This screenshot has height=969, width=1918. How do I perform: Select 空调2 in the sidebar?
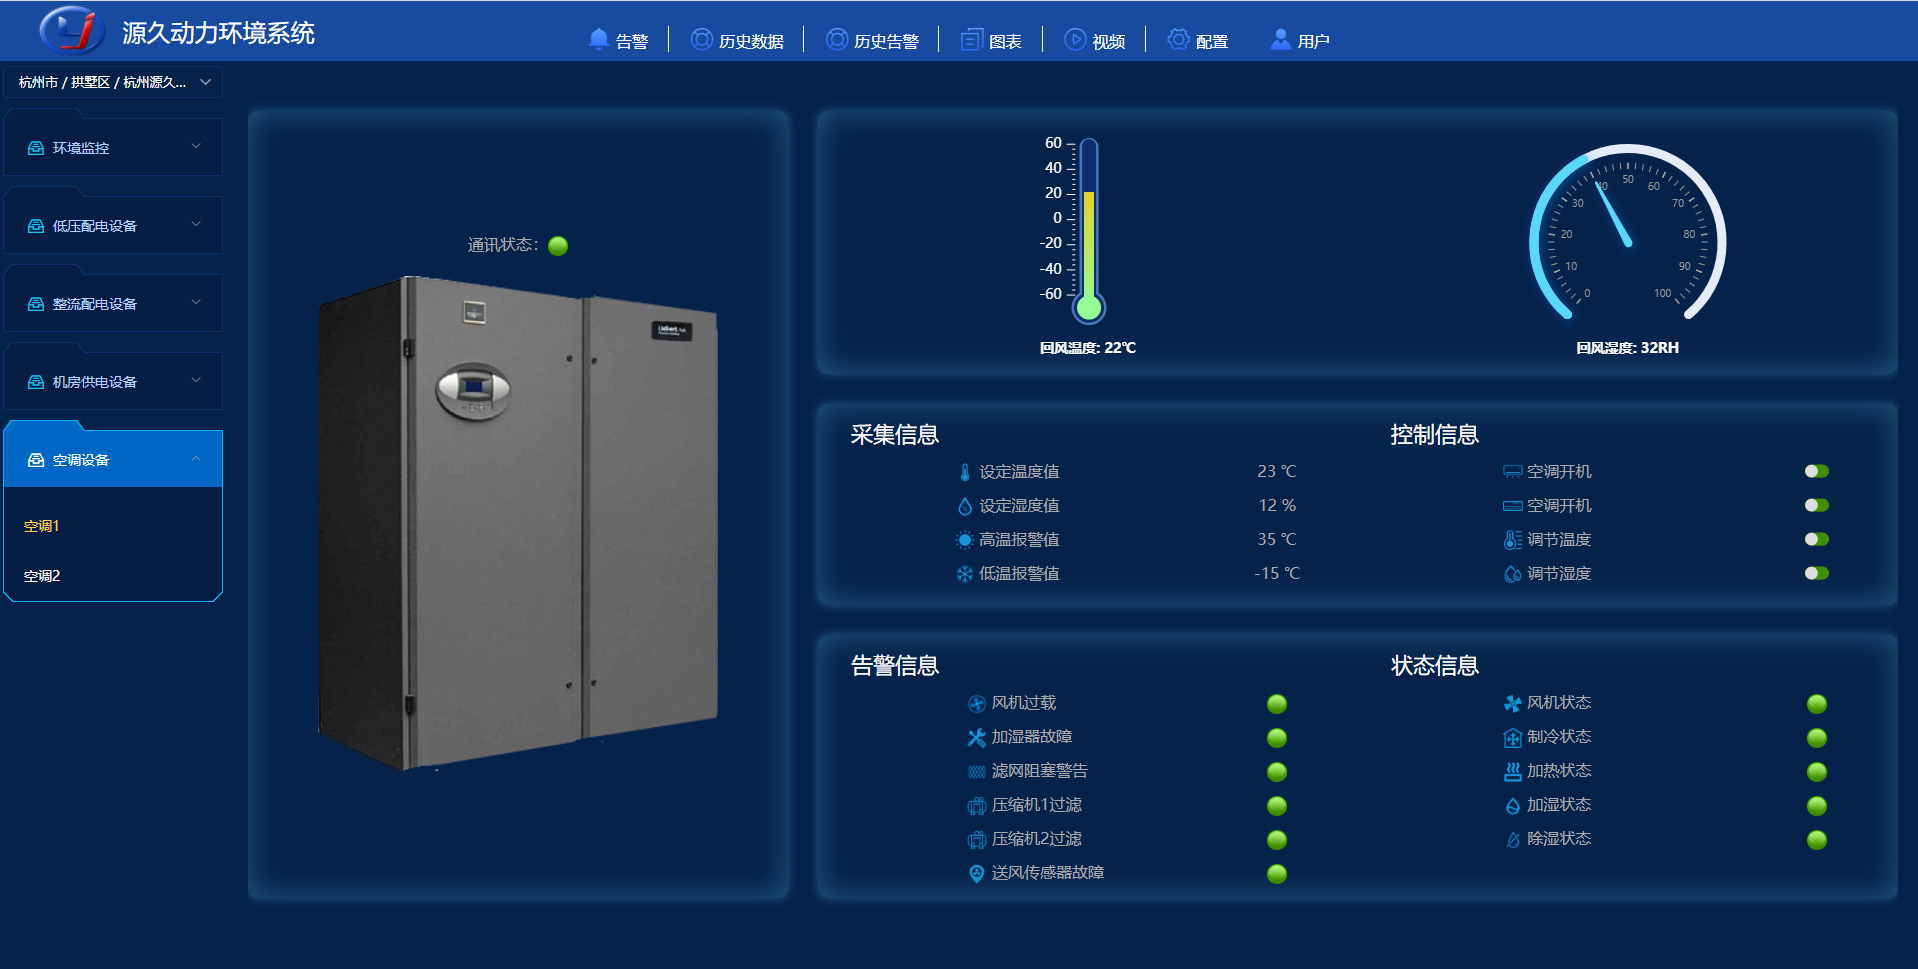coord(42,576)
